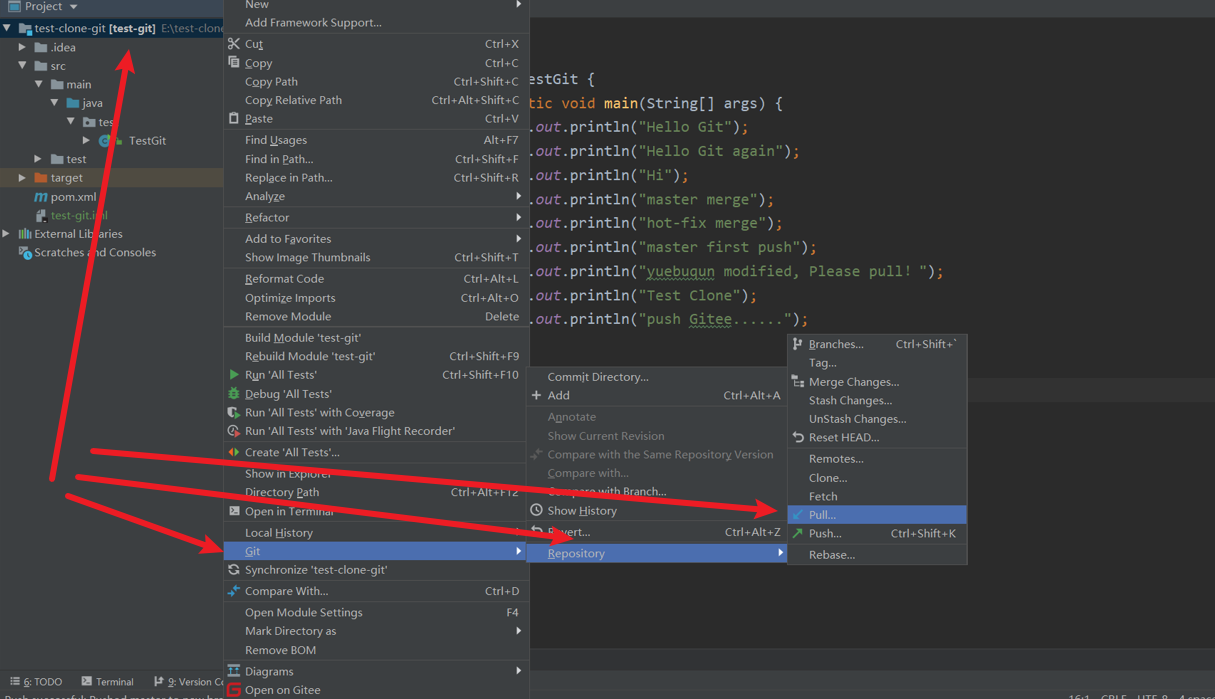Viewport: 1215px width, 699px height.
Task: Click the TestGit class icon in tree
Action: (x=106, y=141)
